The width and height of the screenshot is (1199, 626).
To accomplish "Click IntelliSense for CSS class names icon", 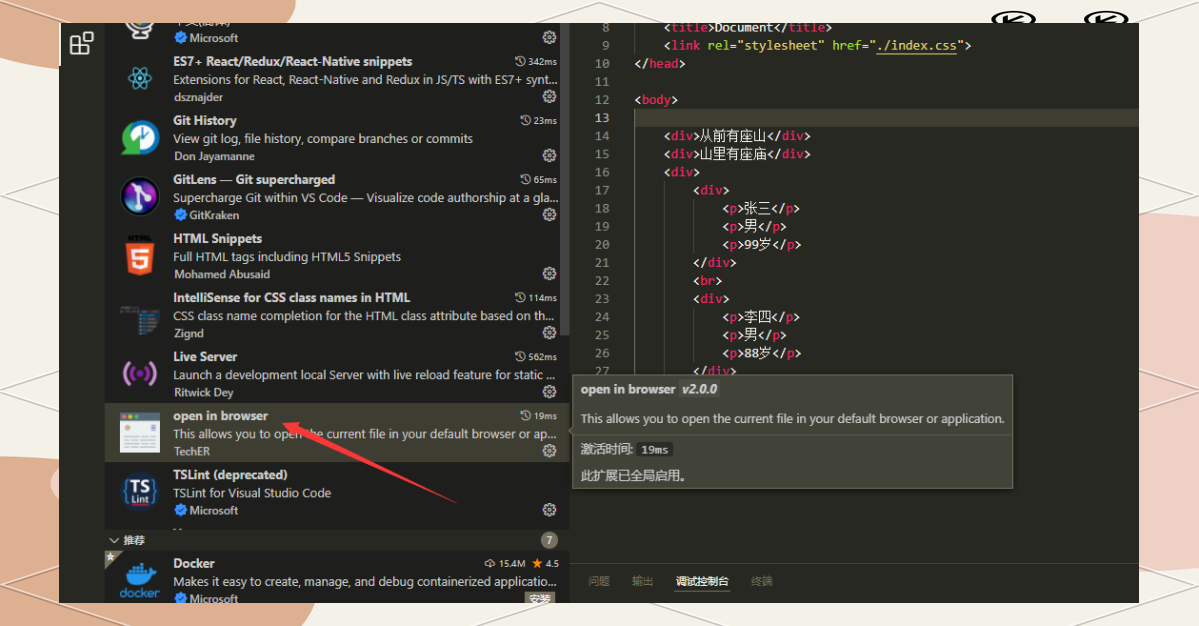I will click(139, 319).
